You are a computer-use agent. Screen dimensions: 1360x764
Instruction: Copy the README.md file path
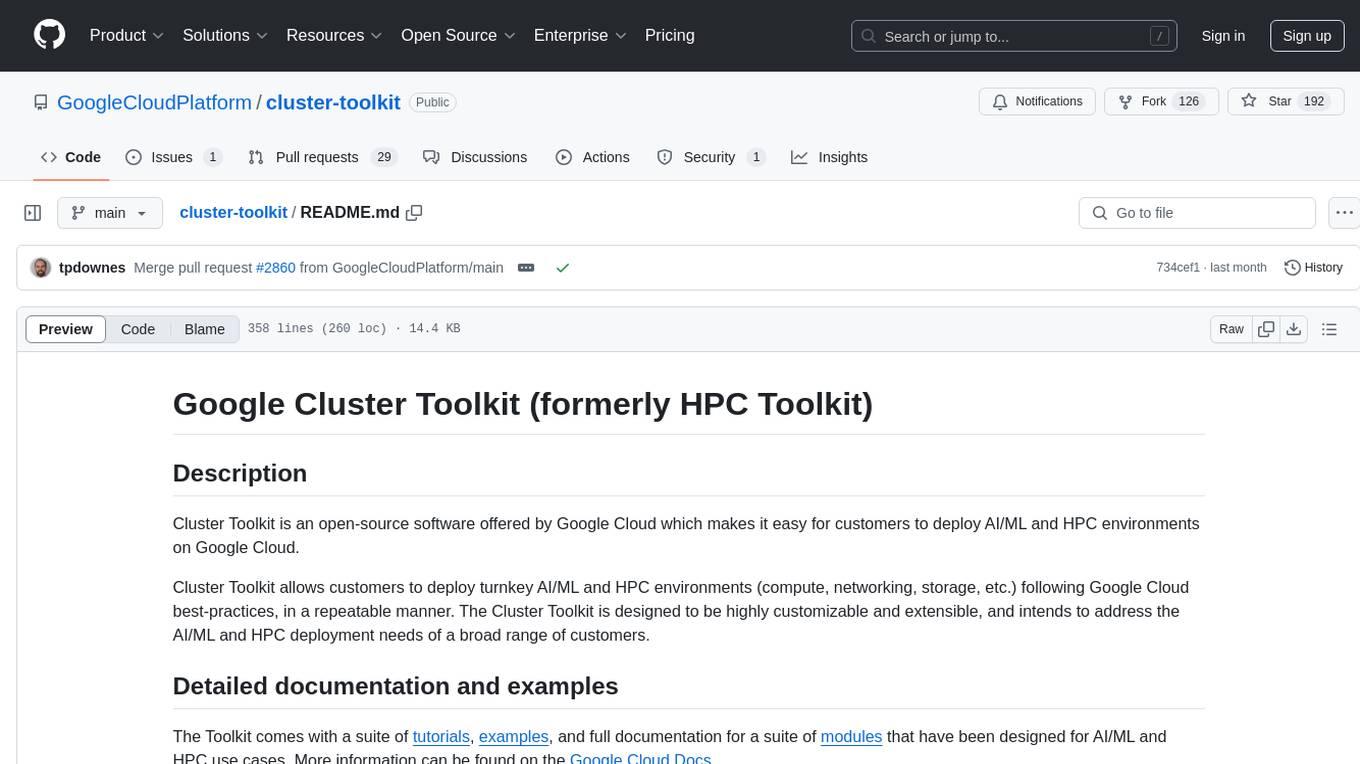coord(414,212)
